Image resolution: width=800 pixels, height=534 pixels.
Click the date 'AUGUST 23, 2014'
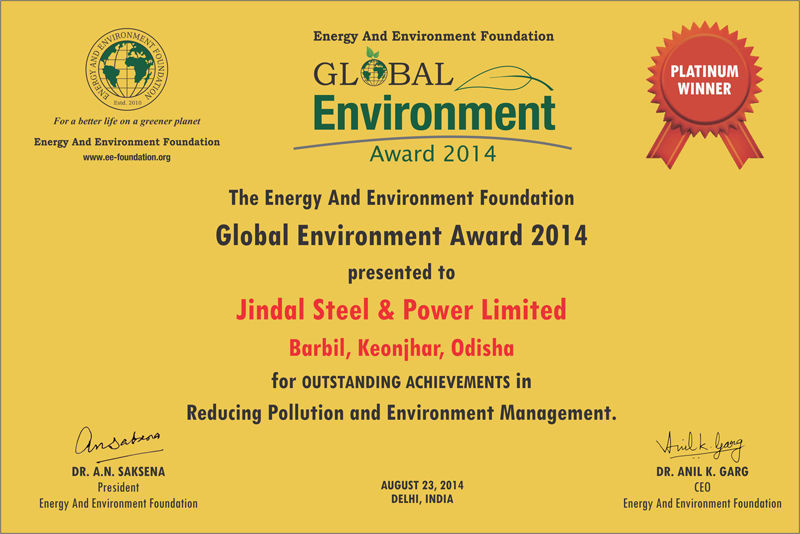click(x=422, y=486)
